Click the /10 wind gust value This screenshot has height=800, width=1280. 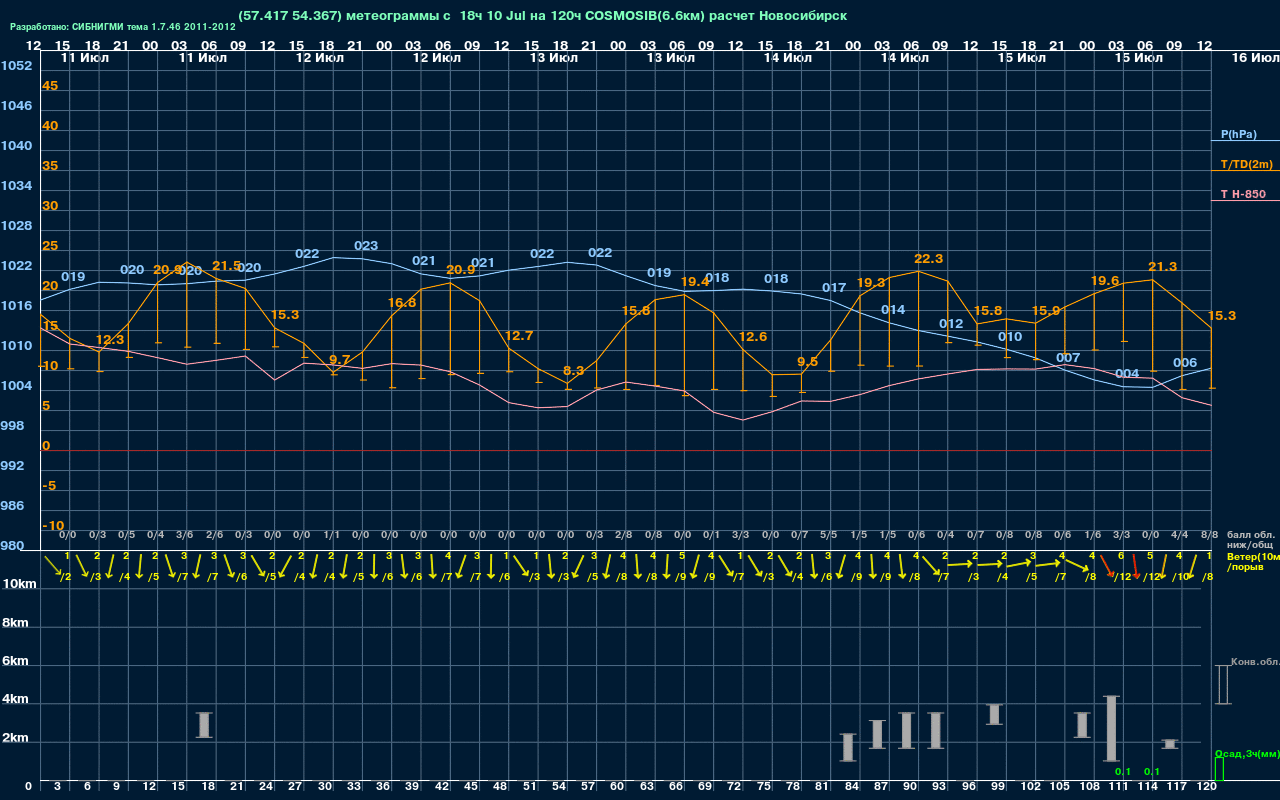click(1180, 577)
